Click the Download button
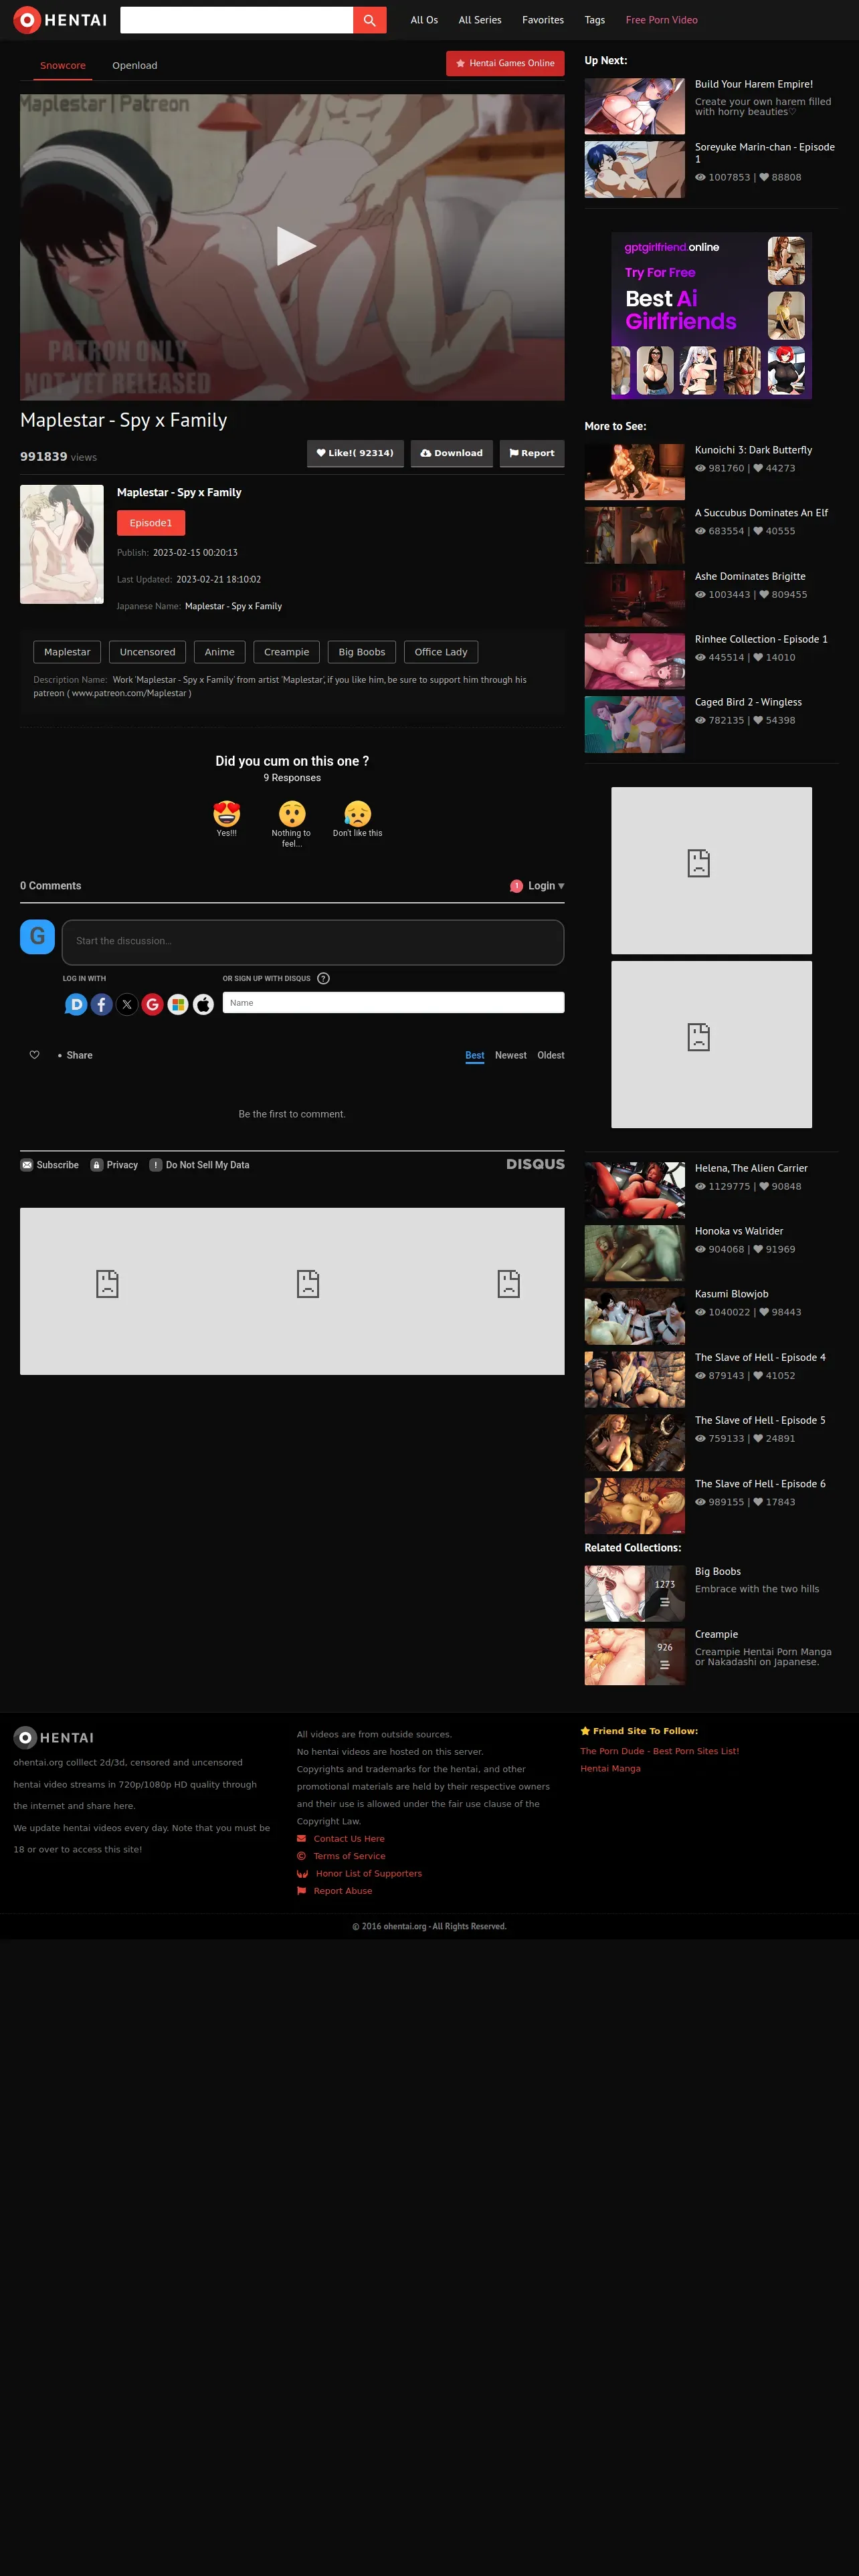Viewport: 859px width, 2576px height. 451,453
